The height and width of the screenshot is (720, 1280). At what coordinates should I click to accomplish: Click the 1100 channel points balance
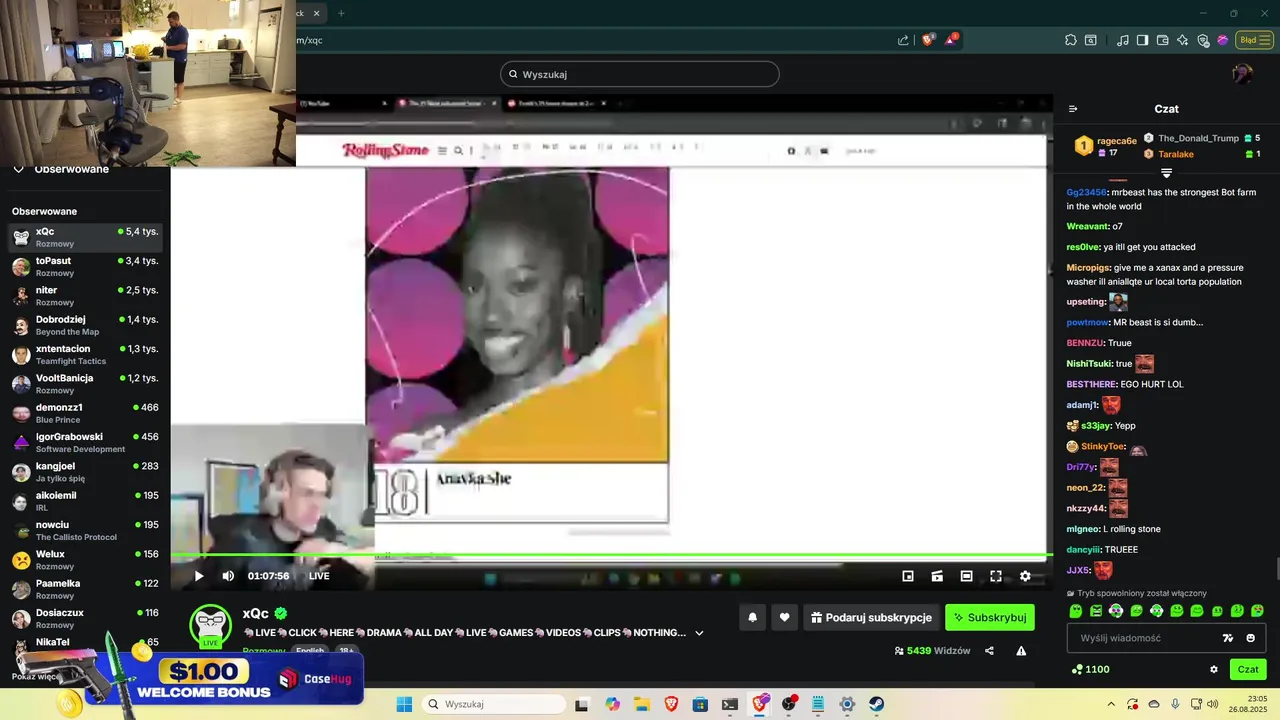click(1090, 670)
